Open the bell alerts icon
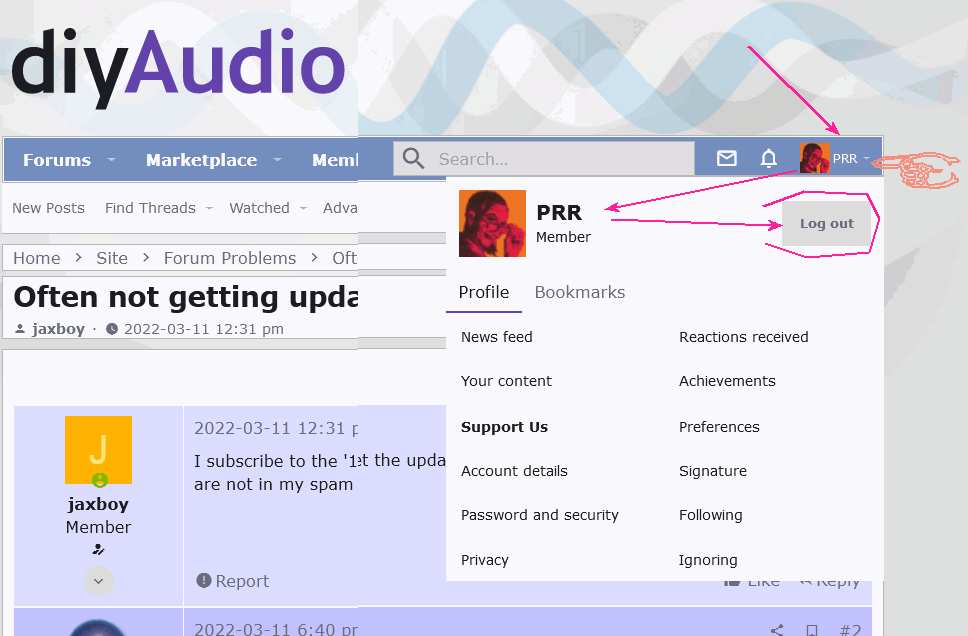 pyautogui.click(x=769, y=159)
